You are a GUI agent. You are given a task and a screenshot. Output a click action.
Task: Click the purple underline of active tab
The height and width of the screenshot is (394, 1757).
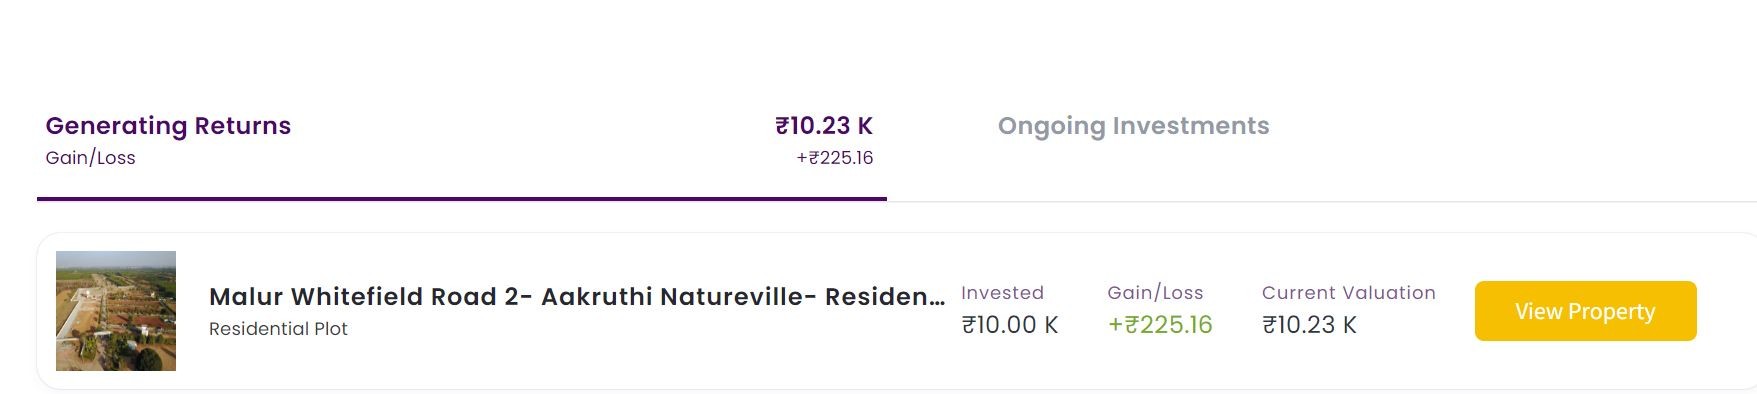462,199
